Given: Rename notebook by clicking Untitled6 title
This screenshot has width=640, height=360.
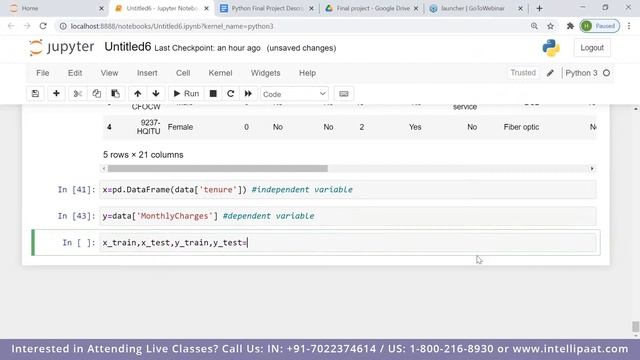Looking at the screenshot, I should pyautogui.click(x=128, y=47).
